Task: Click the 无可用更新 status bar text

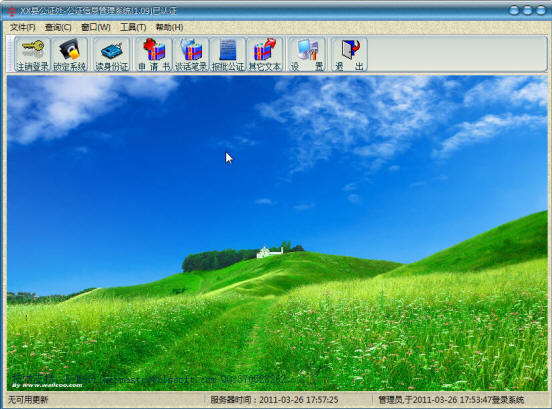Action: [x=28, y=400]
